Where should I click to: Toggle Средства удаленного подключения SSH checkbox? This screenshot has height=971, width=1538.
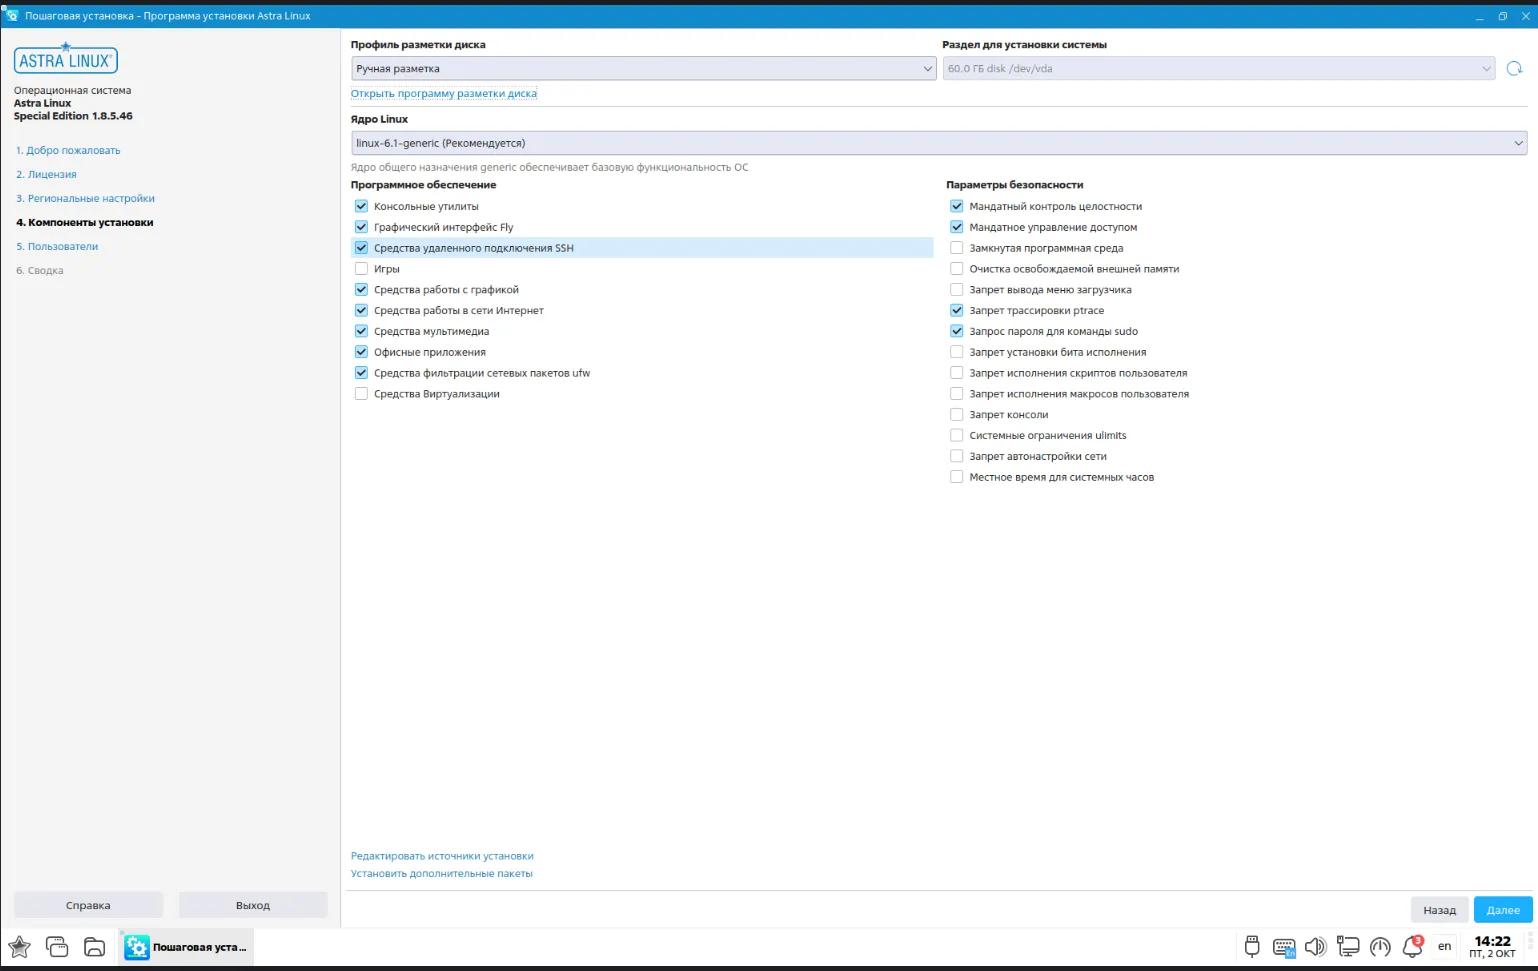click(x=361, y=247)
